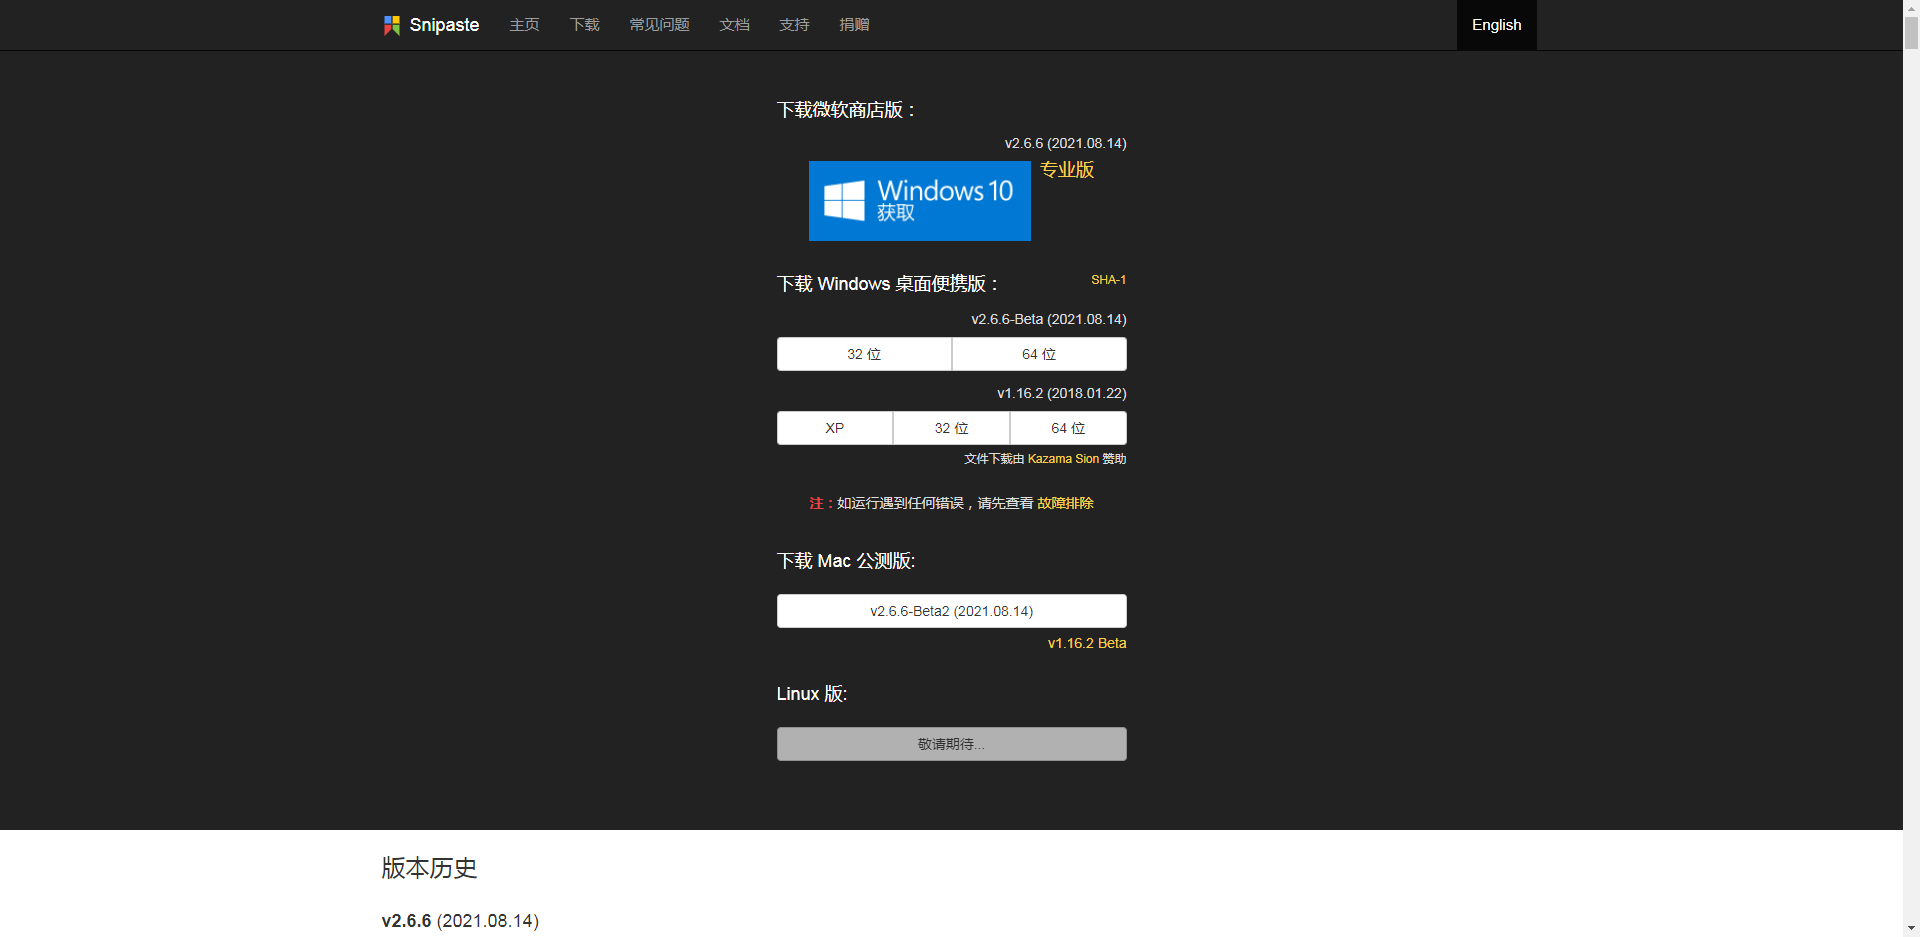Open the 支持 support menu item
Screen dimensions: 1920x937
794,25
